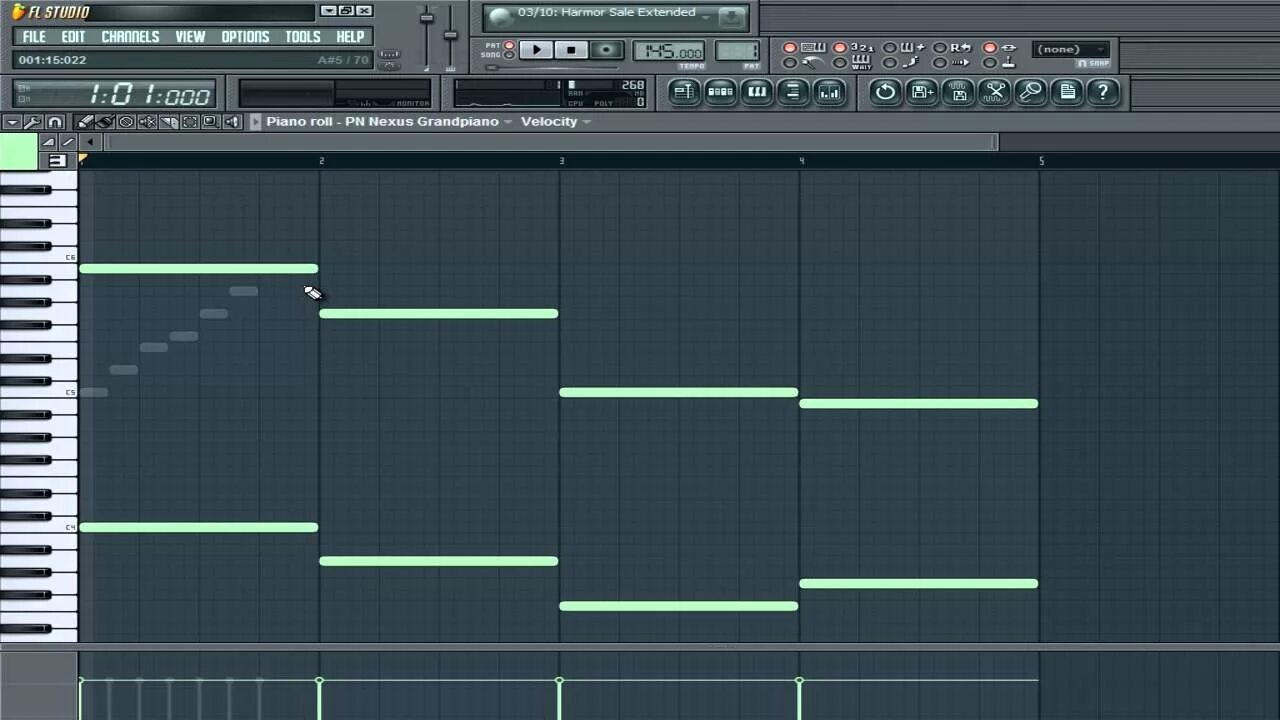Open the Step Sequencer window button
This screenshot has height=720, width=1280.
(x=720, y=92)
